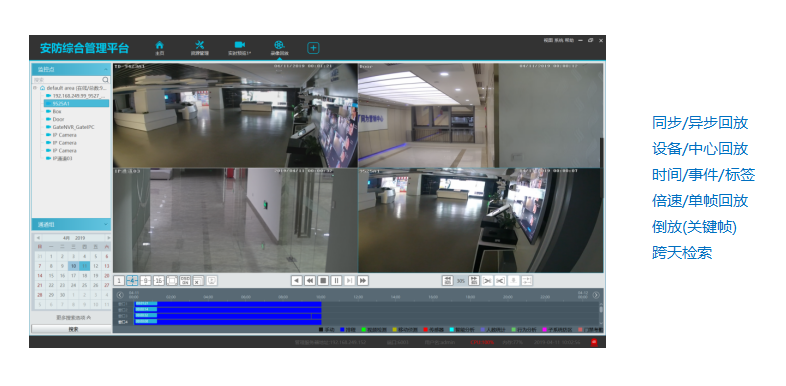Open the 资源管理 resource management tab
Image resolution: width=786 pixels, height=386 pixels.
(x=200, y=48)
